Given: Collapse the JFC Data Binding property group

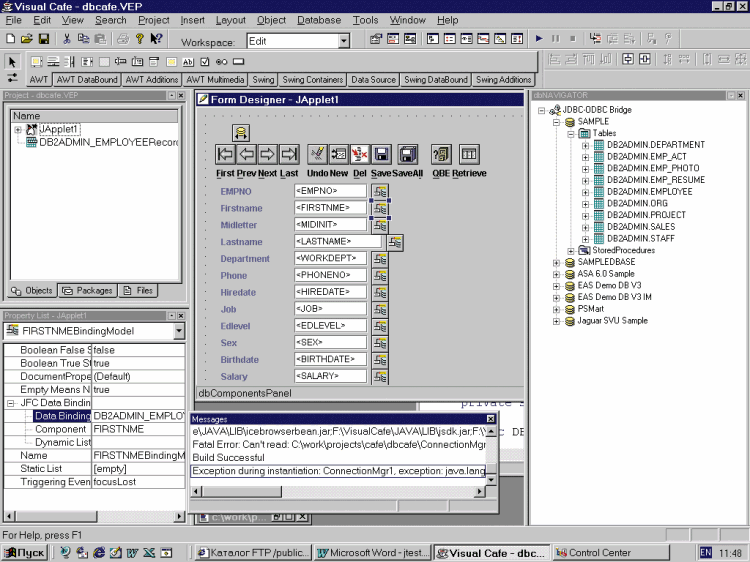Looking at the screenshot, I should coord(11,403).
